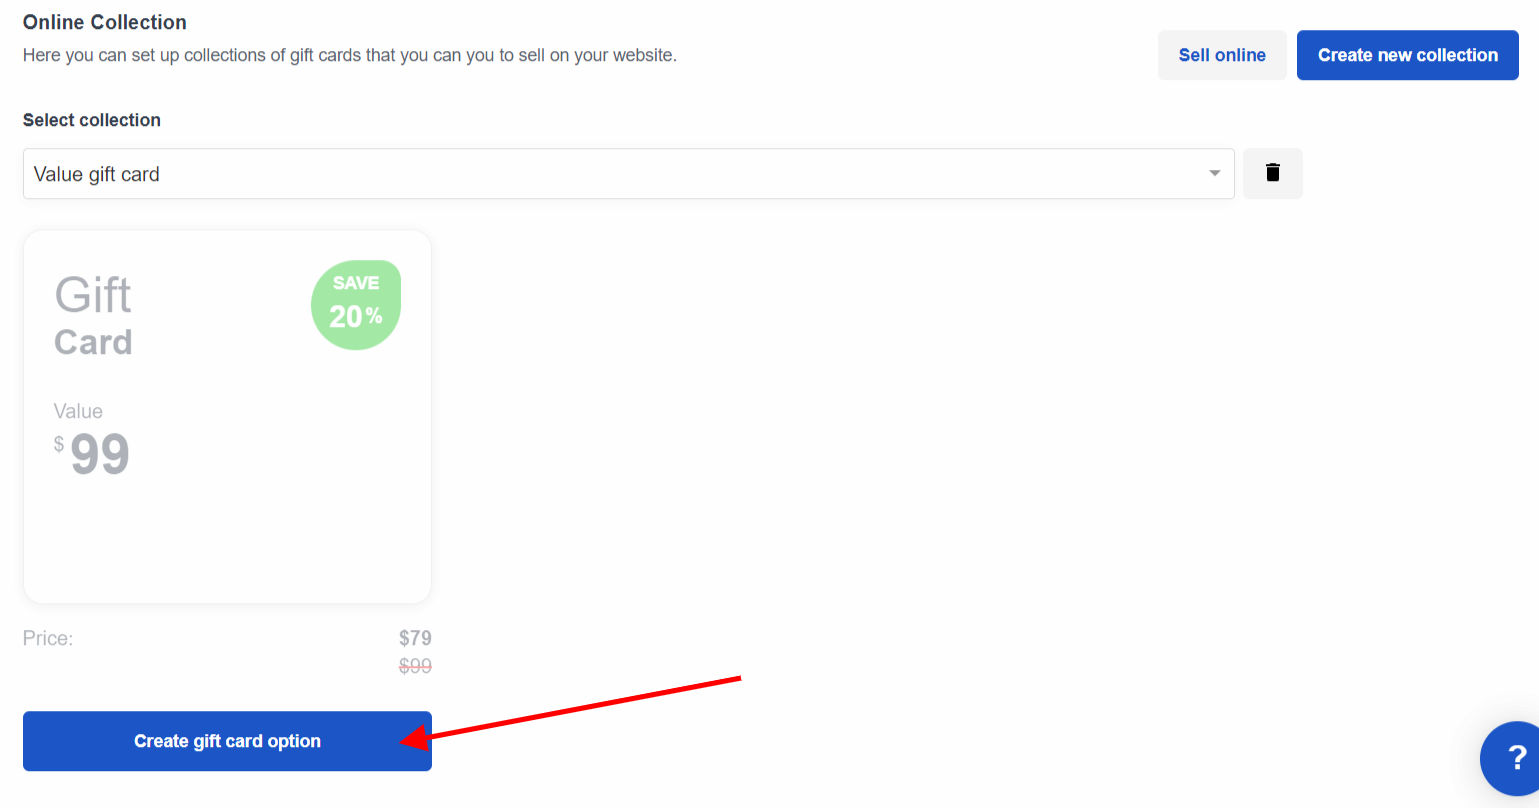The height and width of the screenshot is (808, 1539).
Task: Expand the collection dropdown arrow
Action: (x=1214, y=174)
